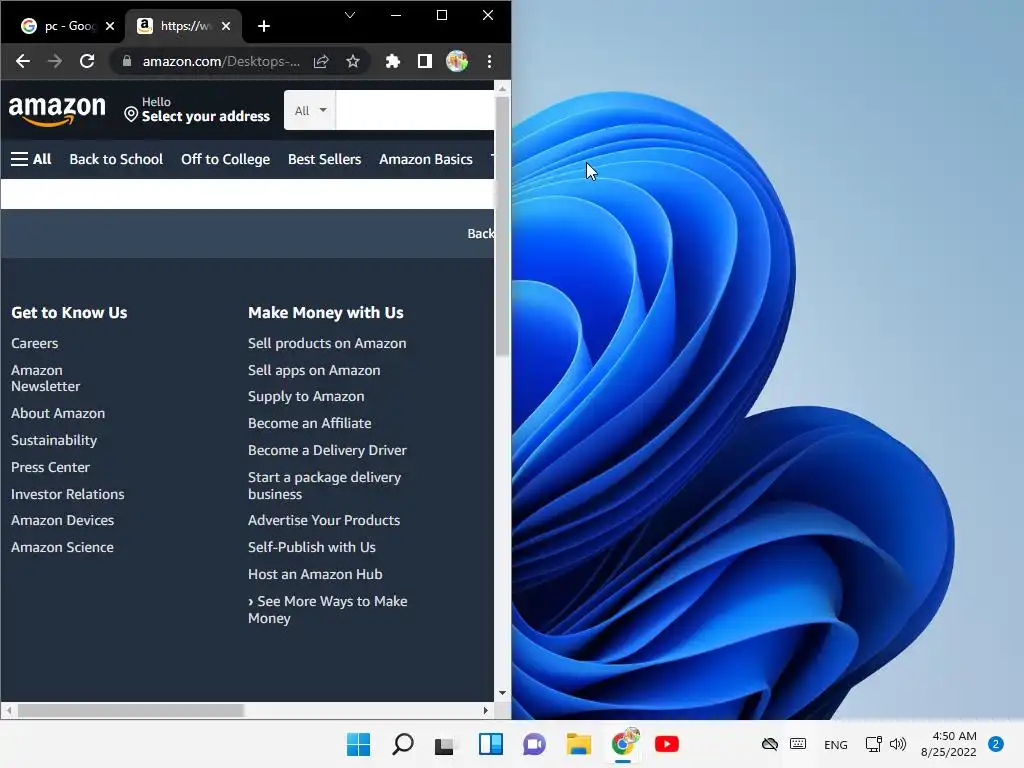Viewport: 1024px width, 768px height.
Task: Share this page from address bar
Action: [321, 61]
